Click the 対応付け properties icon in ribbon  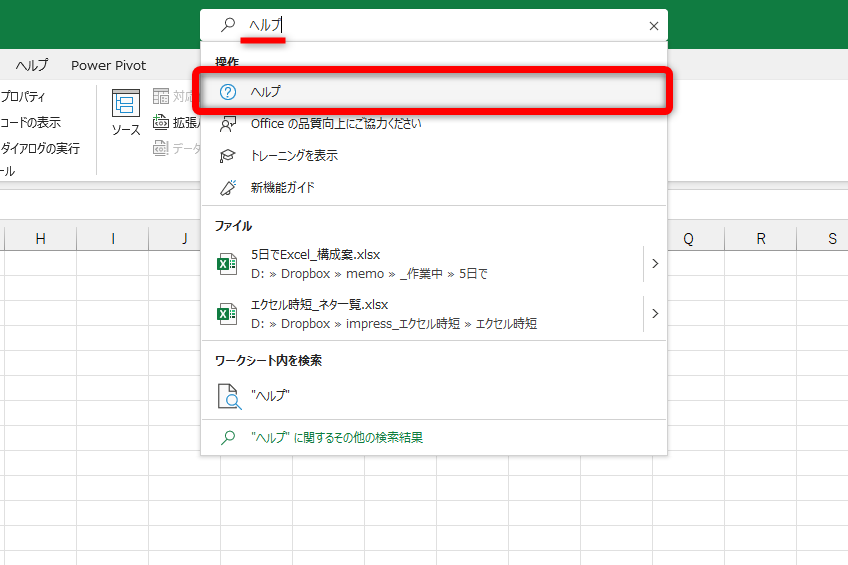(x=161, y=96)
